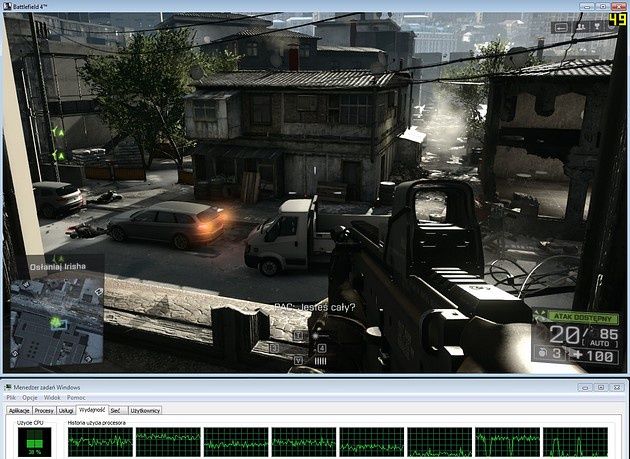Click the magazine ammo count 20
Viewport: 630px width, 459px height.
coord(565,334)
